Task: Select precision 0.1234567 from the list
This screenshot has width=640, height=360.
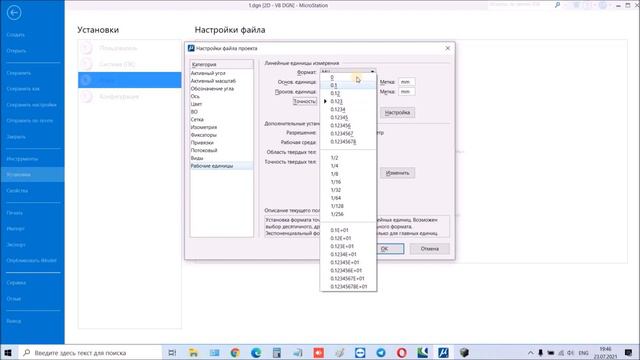Action: 348,133
